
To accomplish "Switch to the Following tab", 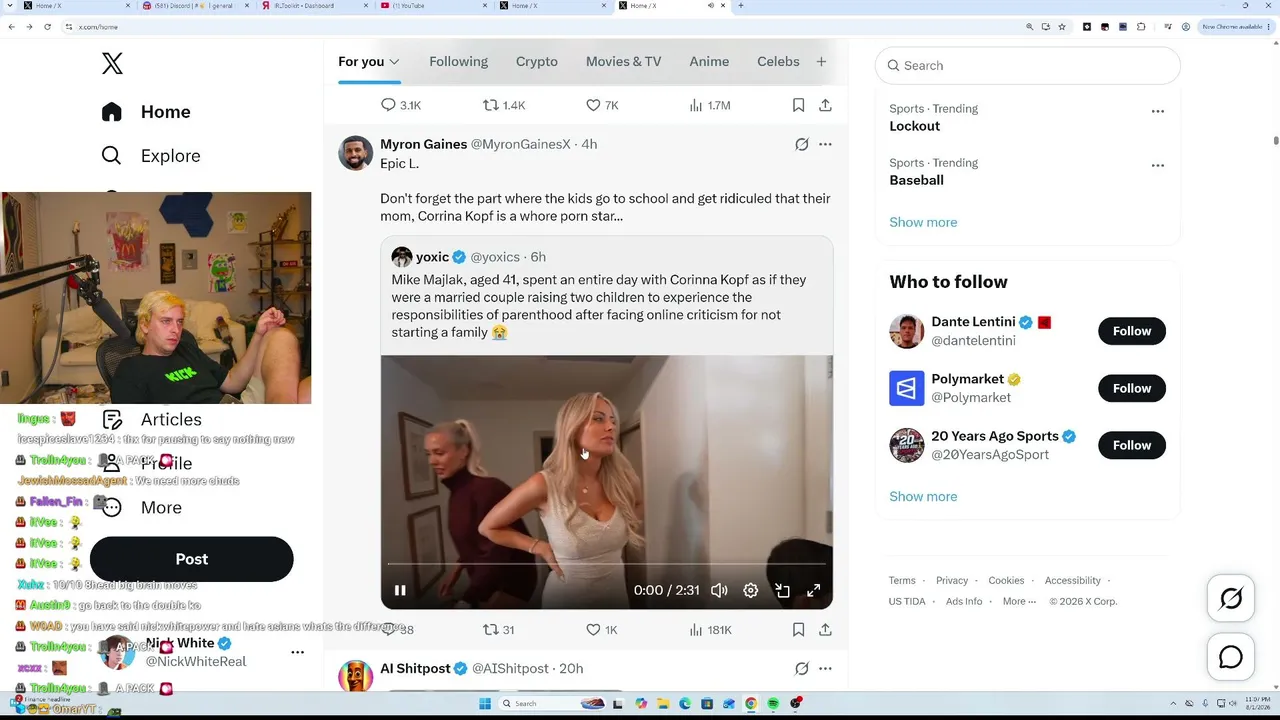I will point(458,62).
